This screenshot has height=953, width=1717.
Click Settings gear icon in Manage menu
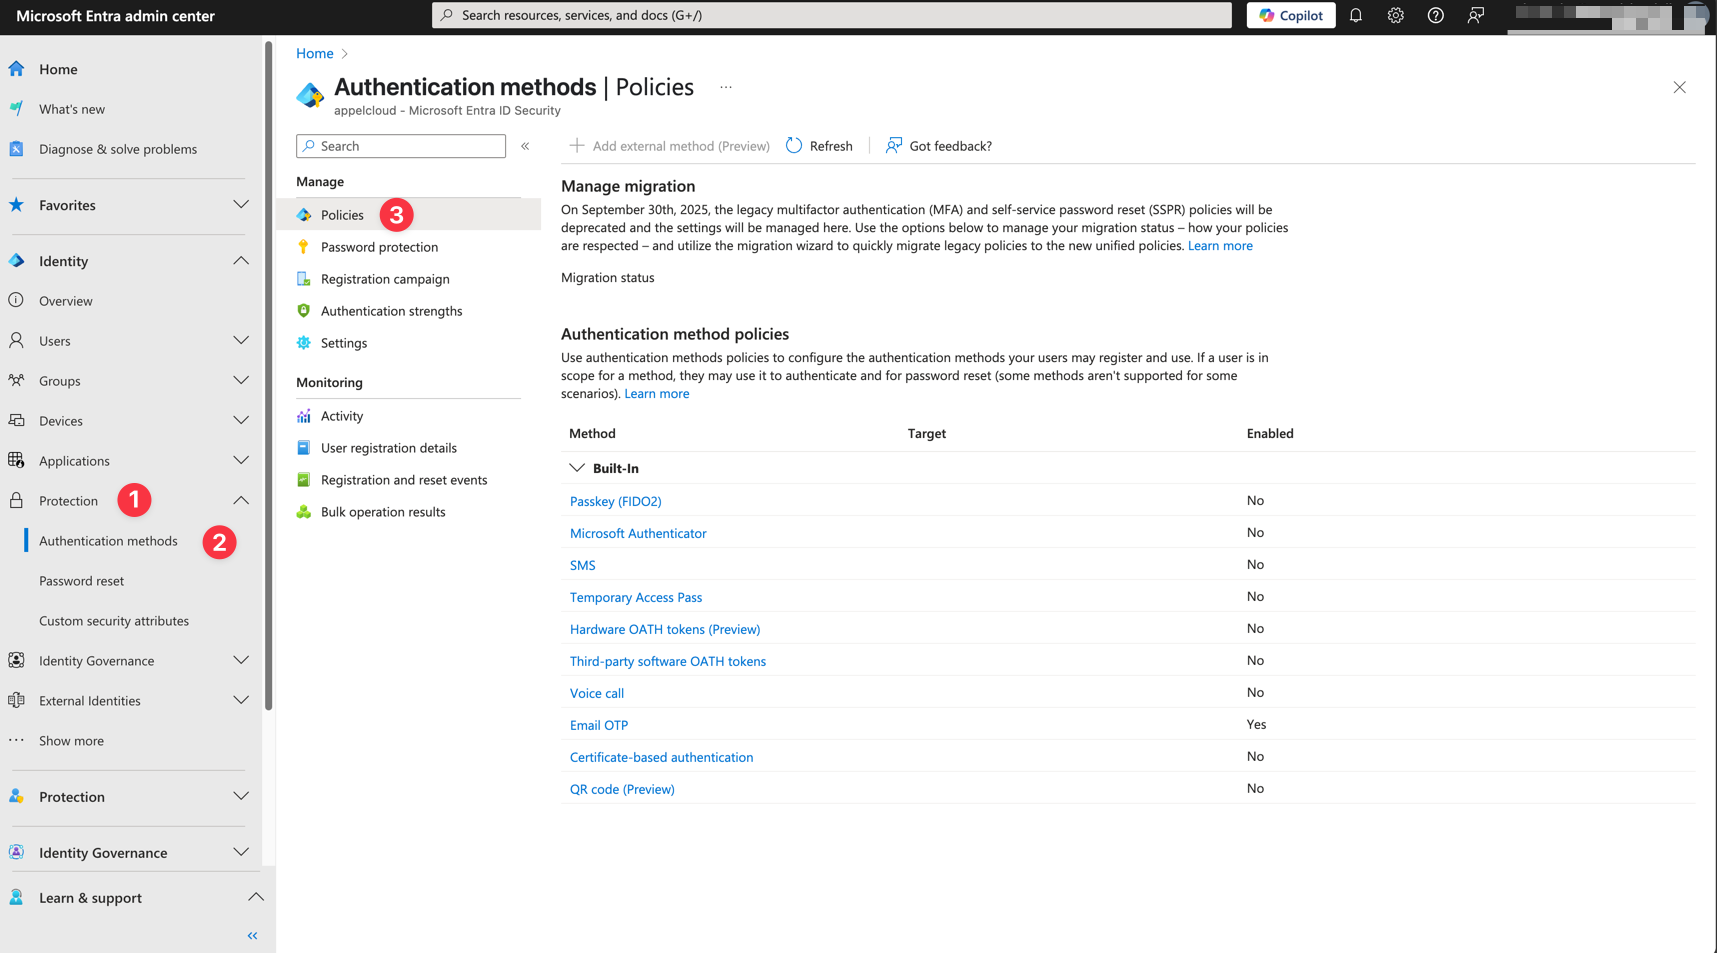coord(304,343)
